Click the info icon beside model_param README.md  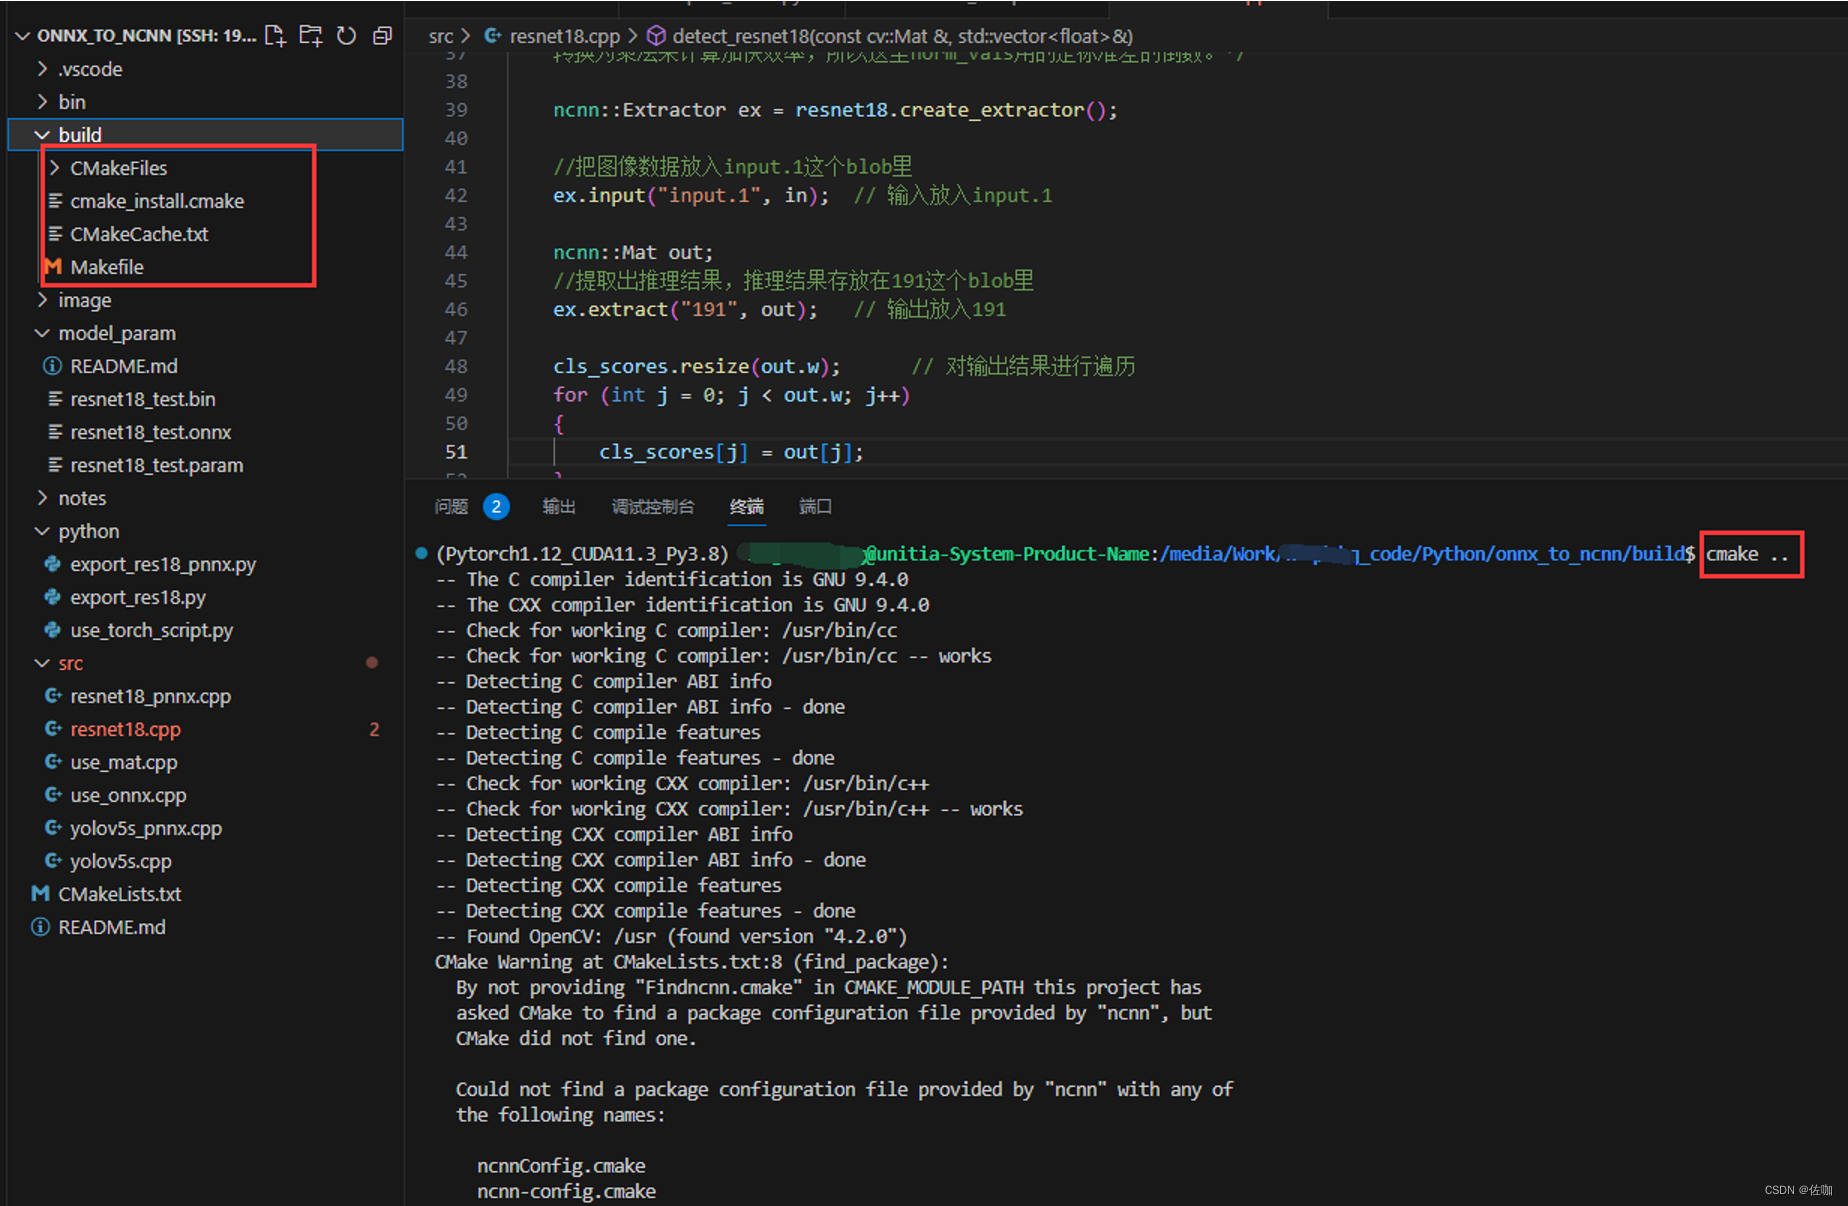(53, 366)
